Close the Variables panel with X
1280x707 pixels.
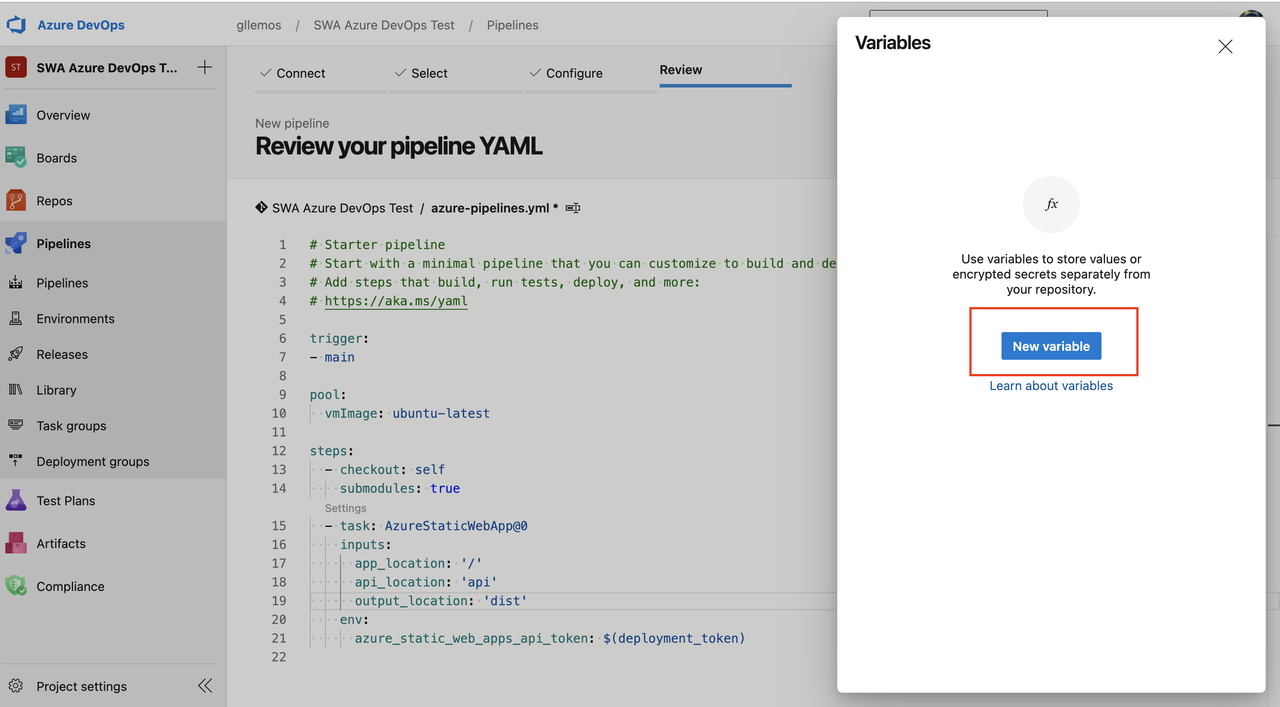(x=1225, y=47)
